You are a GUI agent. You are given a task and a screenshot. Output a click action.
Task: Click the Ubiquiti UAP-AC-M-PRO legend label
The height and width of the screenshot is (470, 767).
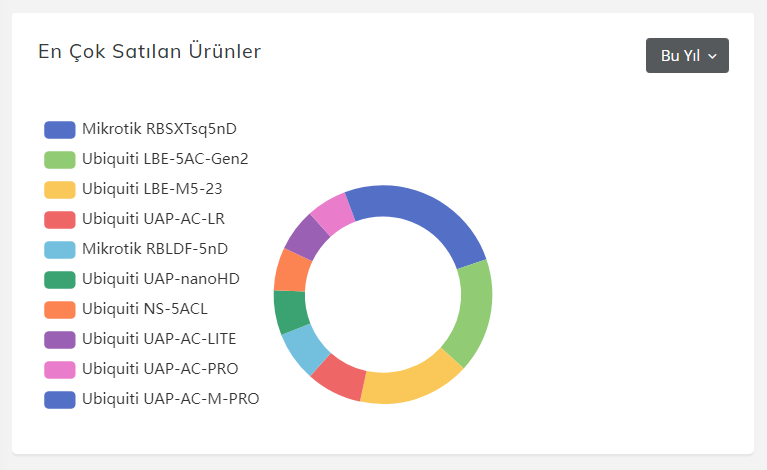171,399
